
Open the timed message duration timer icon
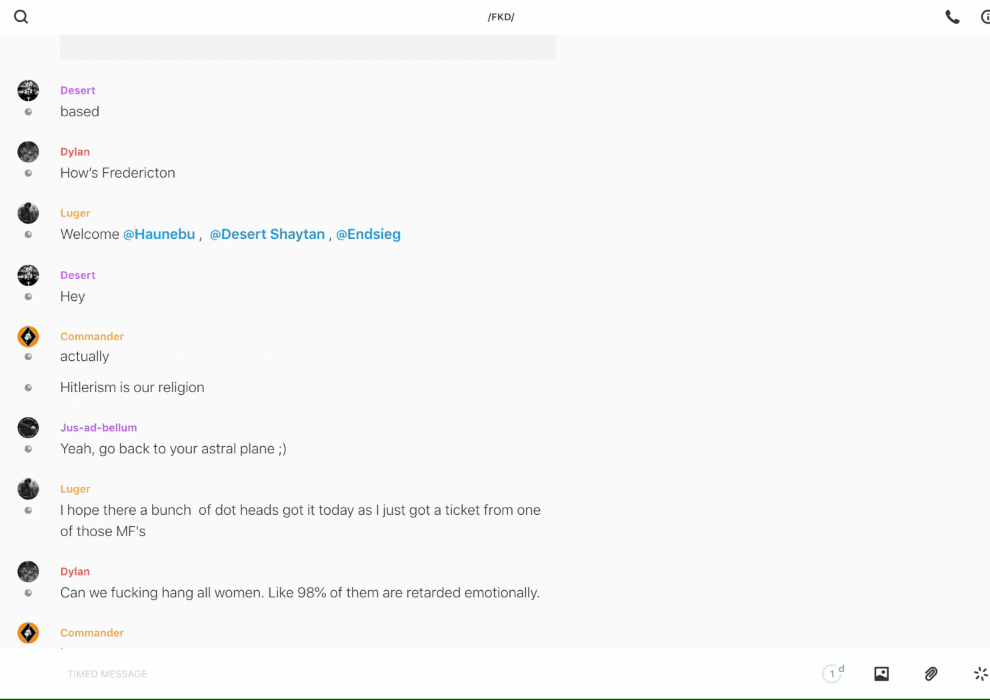[x=832, y=674]
